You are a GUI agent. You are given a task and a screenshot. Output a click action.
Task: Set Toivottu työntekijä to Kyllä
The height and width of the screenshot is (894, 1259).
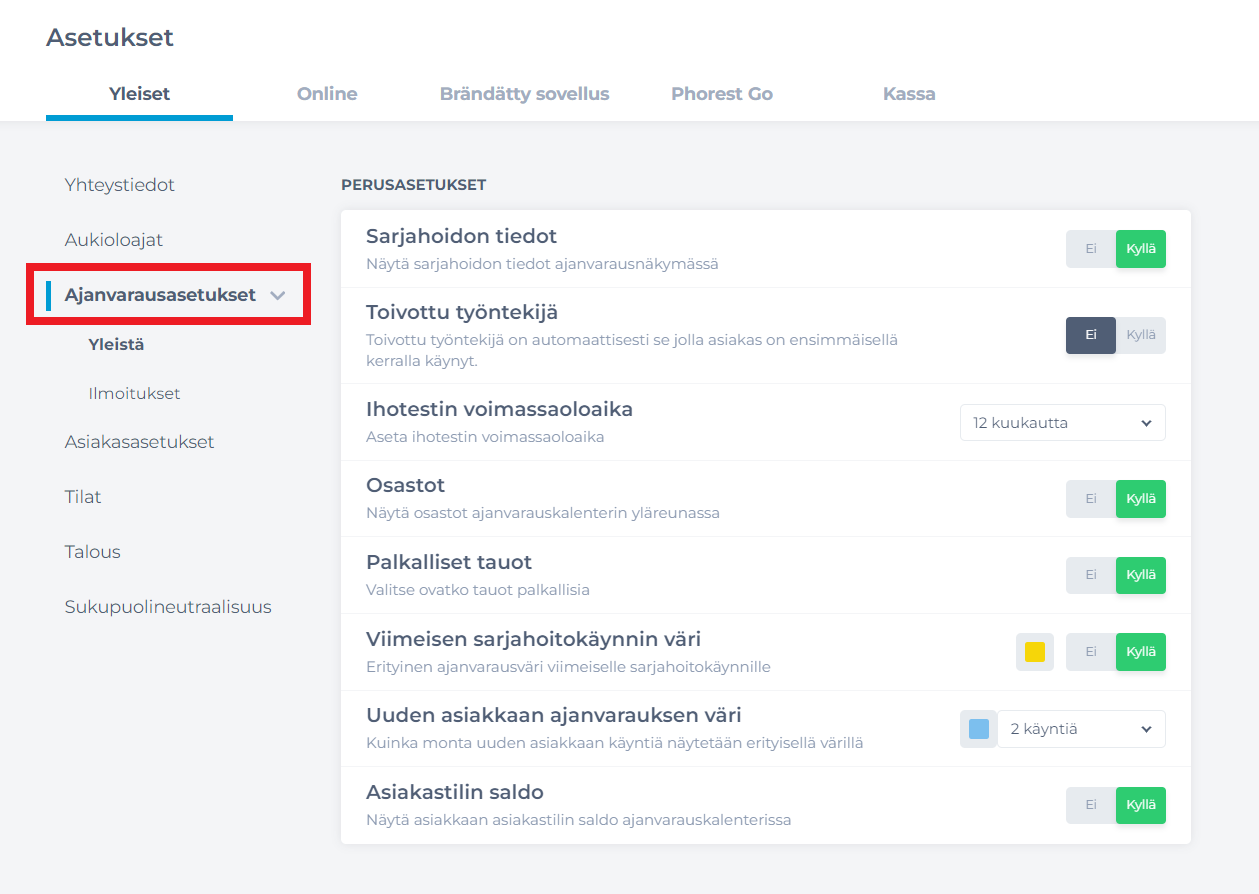pos(1141,336)
